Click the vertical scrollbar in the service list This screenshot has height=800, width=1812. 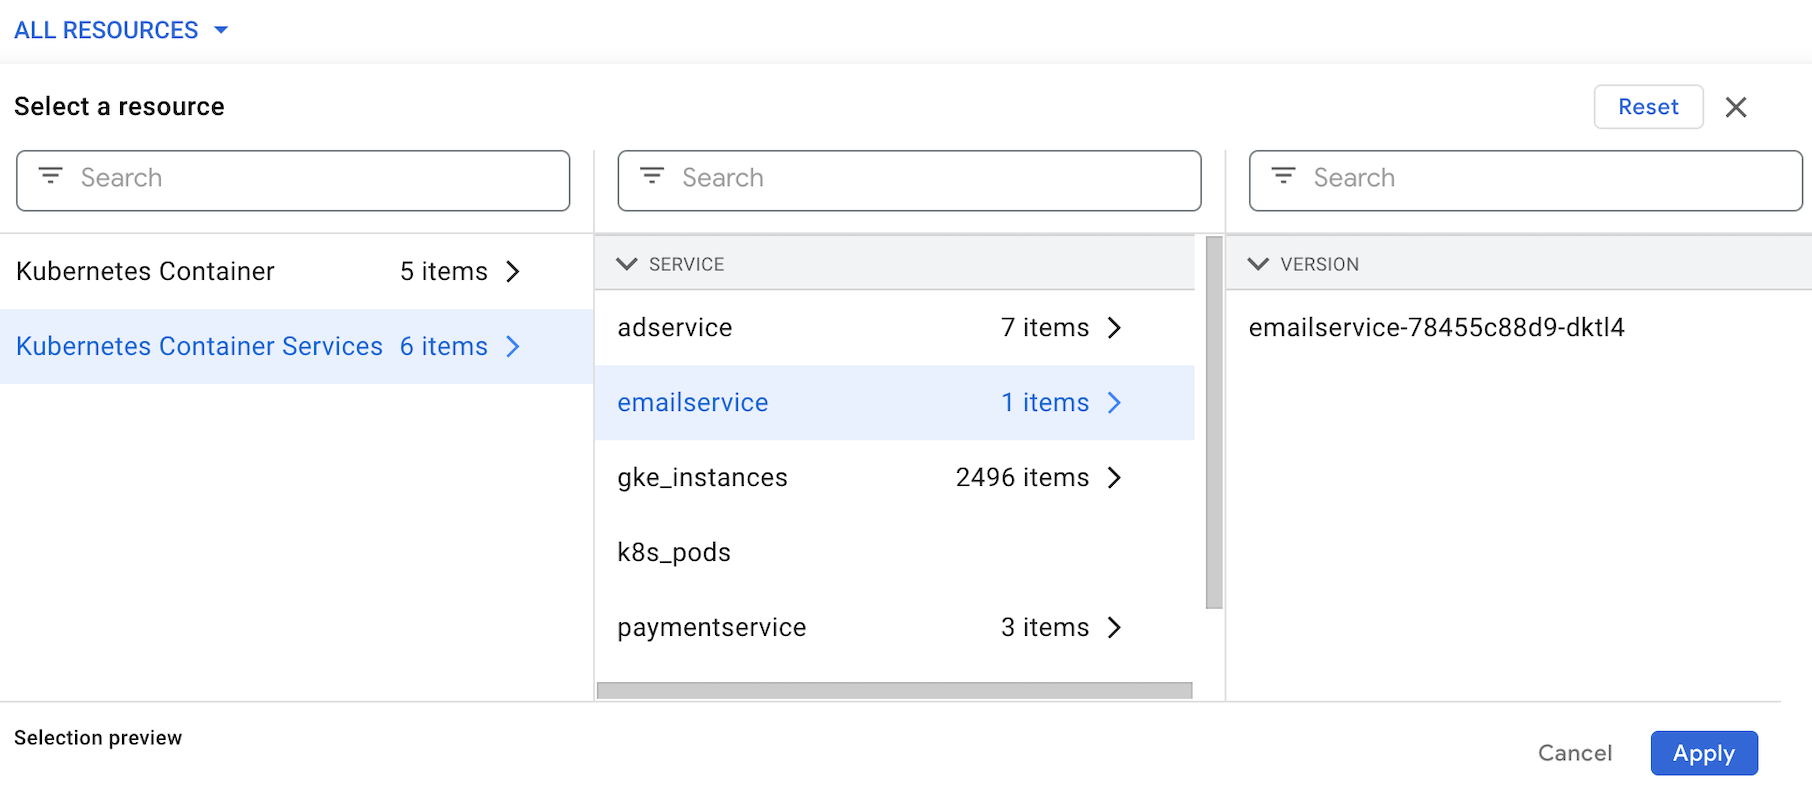click(1214, 422)
